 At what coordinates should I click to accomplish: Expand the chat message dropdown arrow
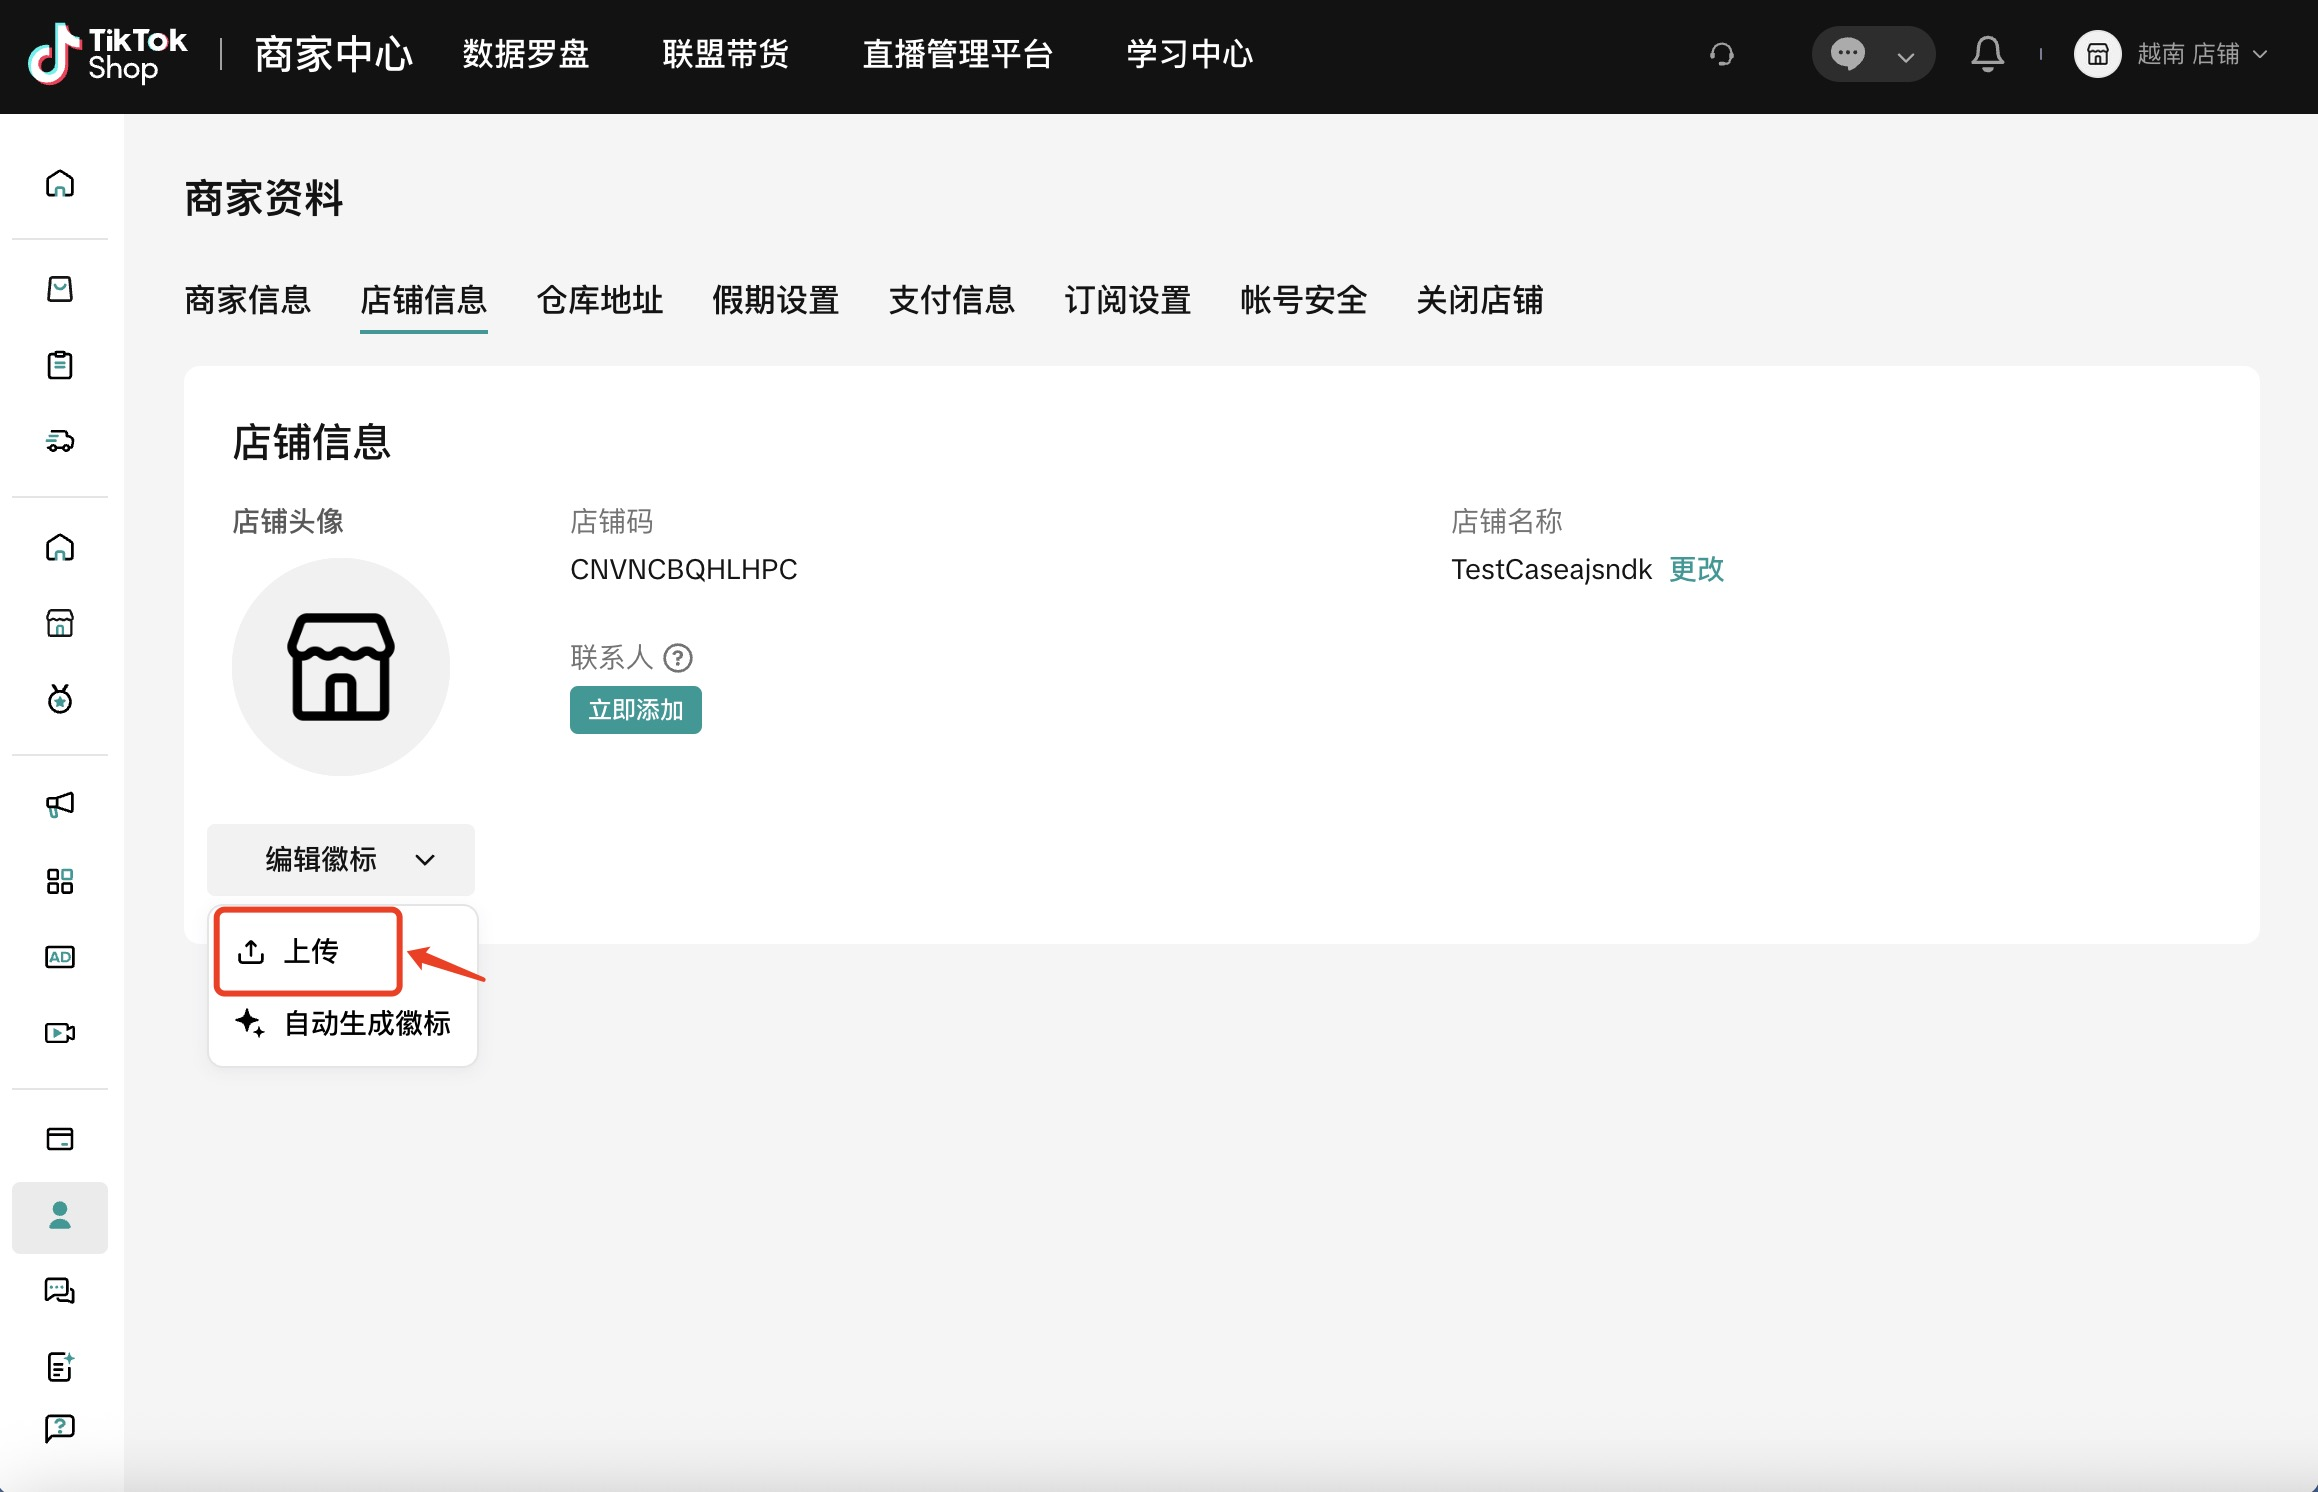click(x=1906, y=56)
